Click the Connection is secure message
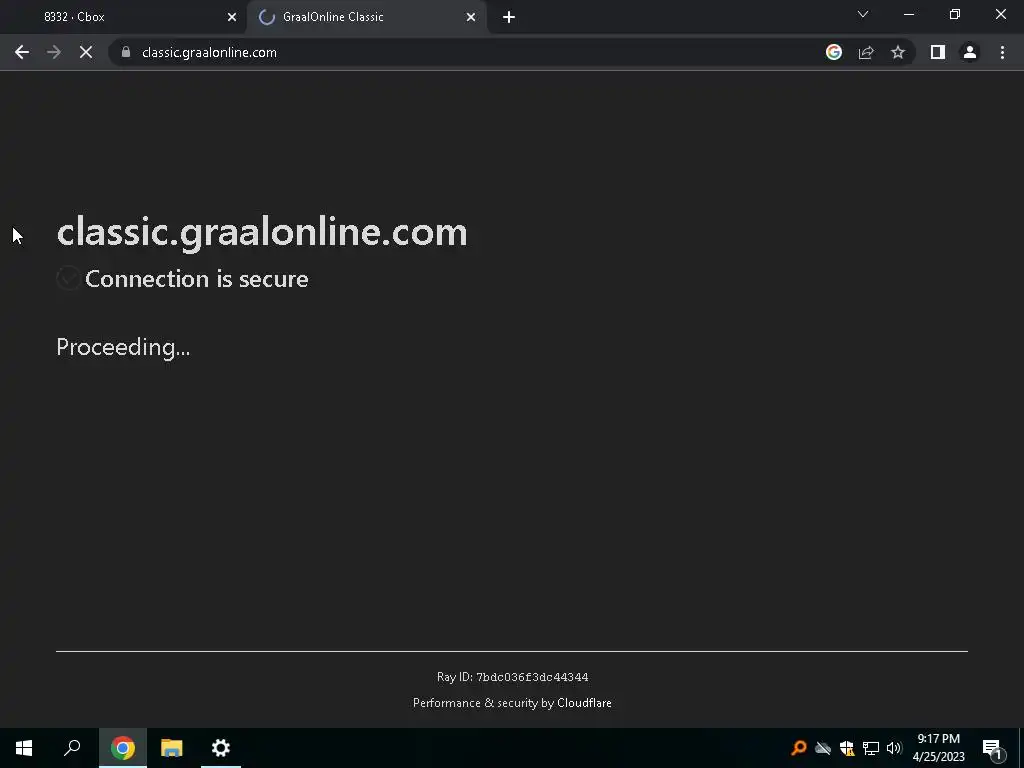Viewport: 1024px width, 768px height. pyautogui.click(x=197, y=279)
